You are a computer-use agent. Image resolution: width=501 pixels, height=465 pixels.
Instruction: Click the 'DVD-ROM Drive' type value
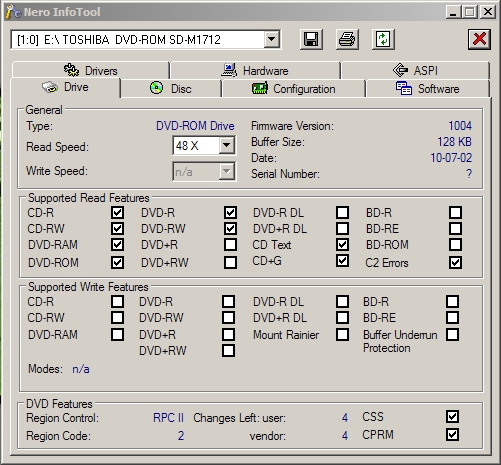195,126
